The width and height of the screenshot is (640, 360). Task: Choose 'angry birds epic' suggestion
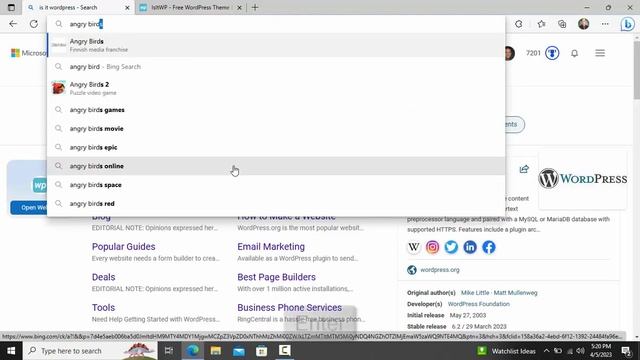tap(276, 147)
